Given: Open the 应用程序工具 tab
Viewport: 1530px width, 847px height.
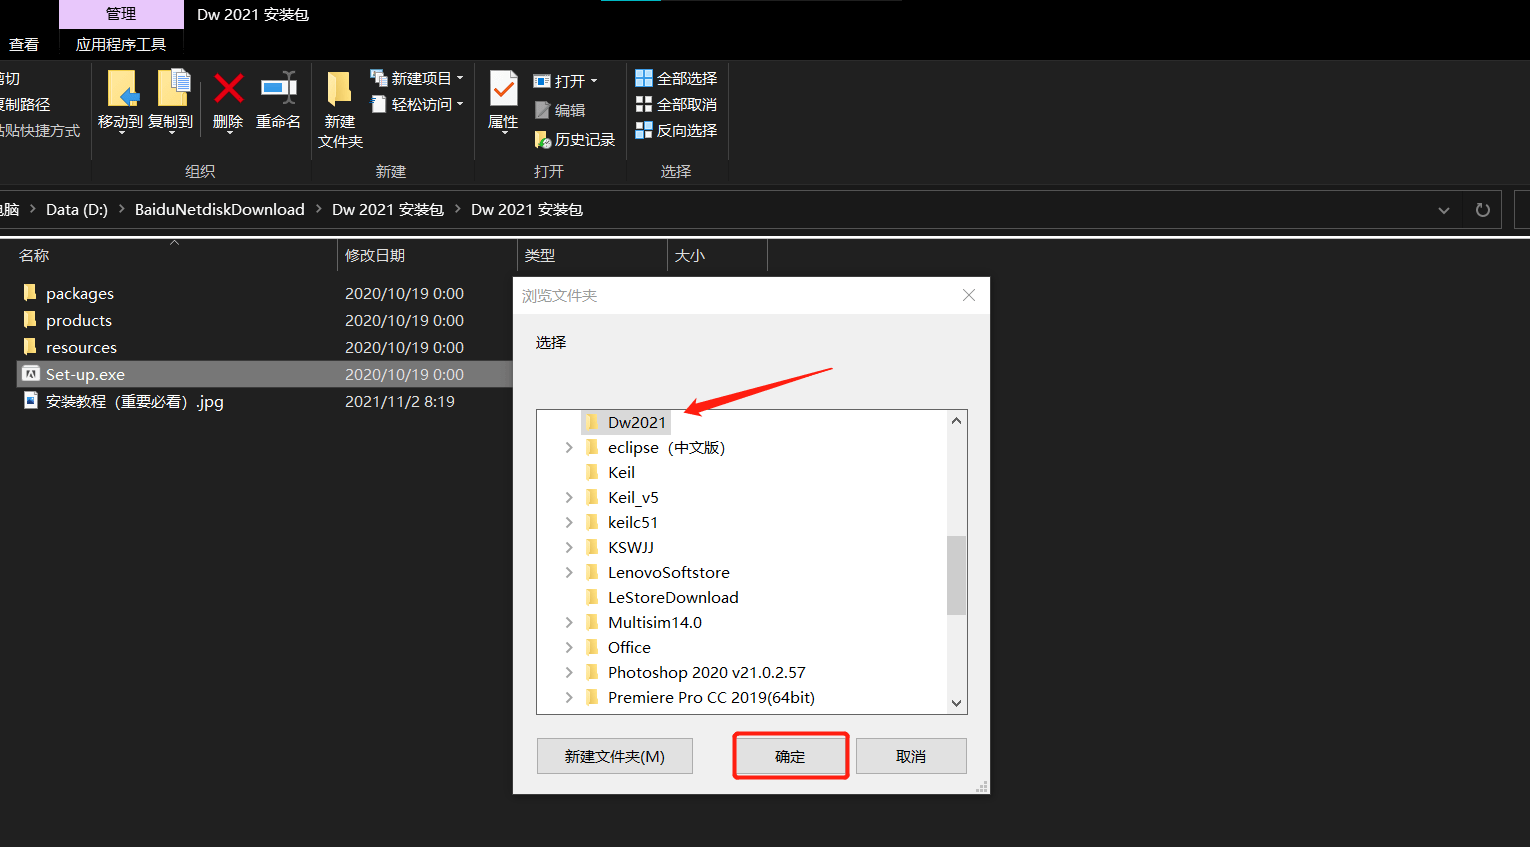Looking at the screenshot, I should [121, 44].
